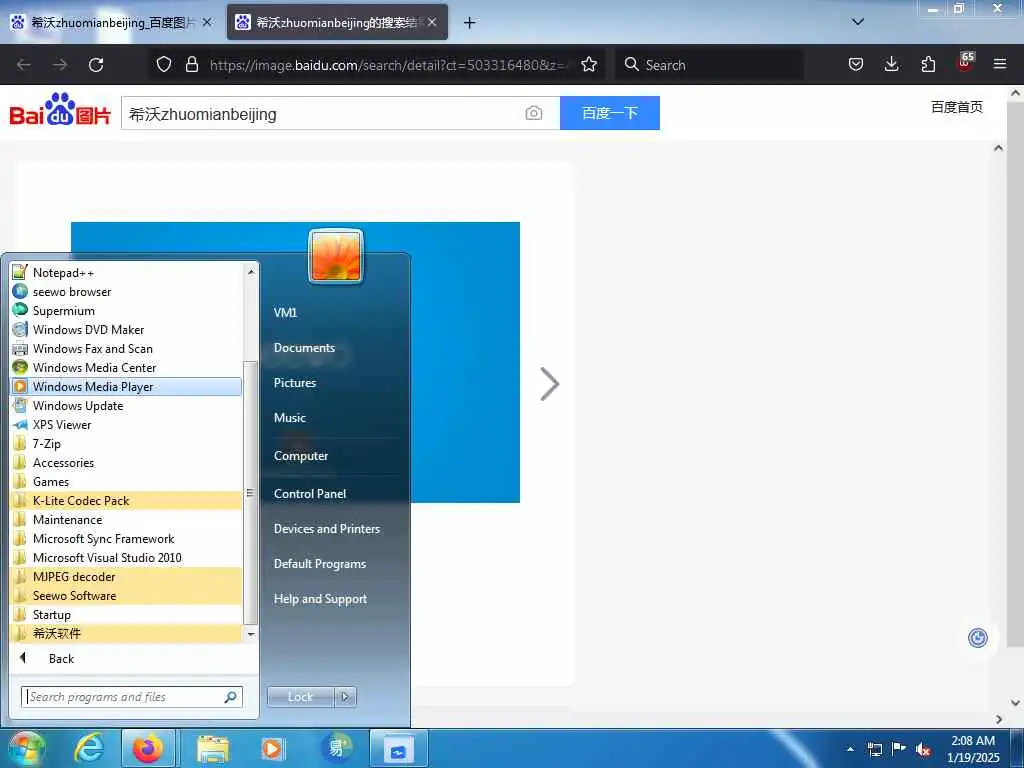Image resolution: width=1024 pixels, height=768 pixels.
Task: Open the VM1 user folder
Action: [285, 312]
